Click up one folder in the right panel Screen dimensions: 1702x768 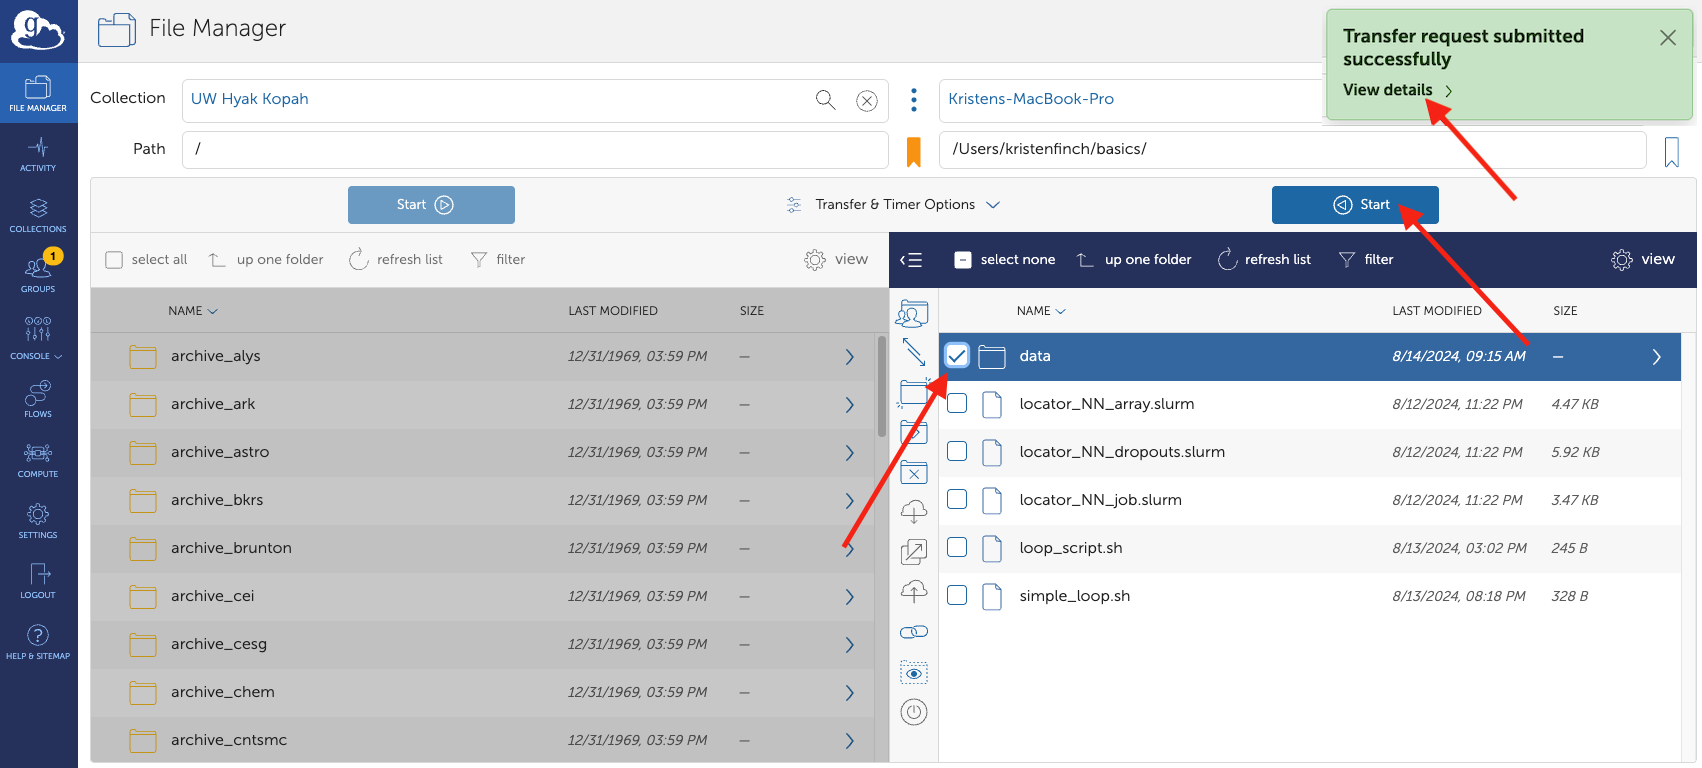point(1134,260)
